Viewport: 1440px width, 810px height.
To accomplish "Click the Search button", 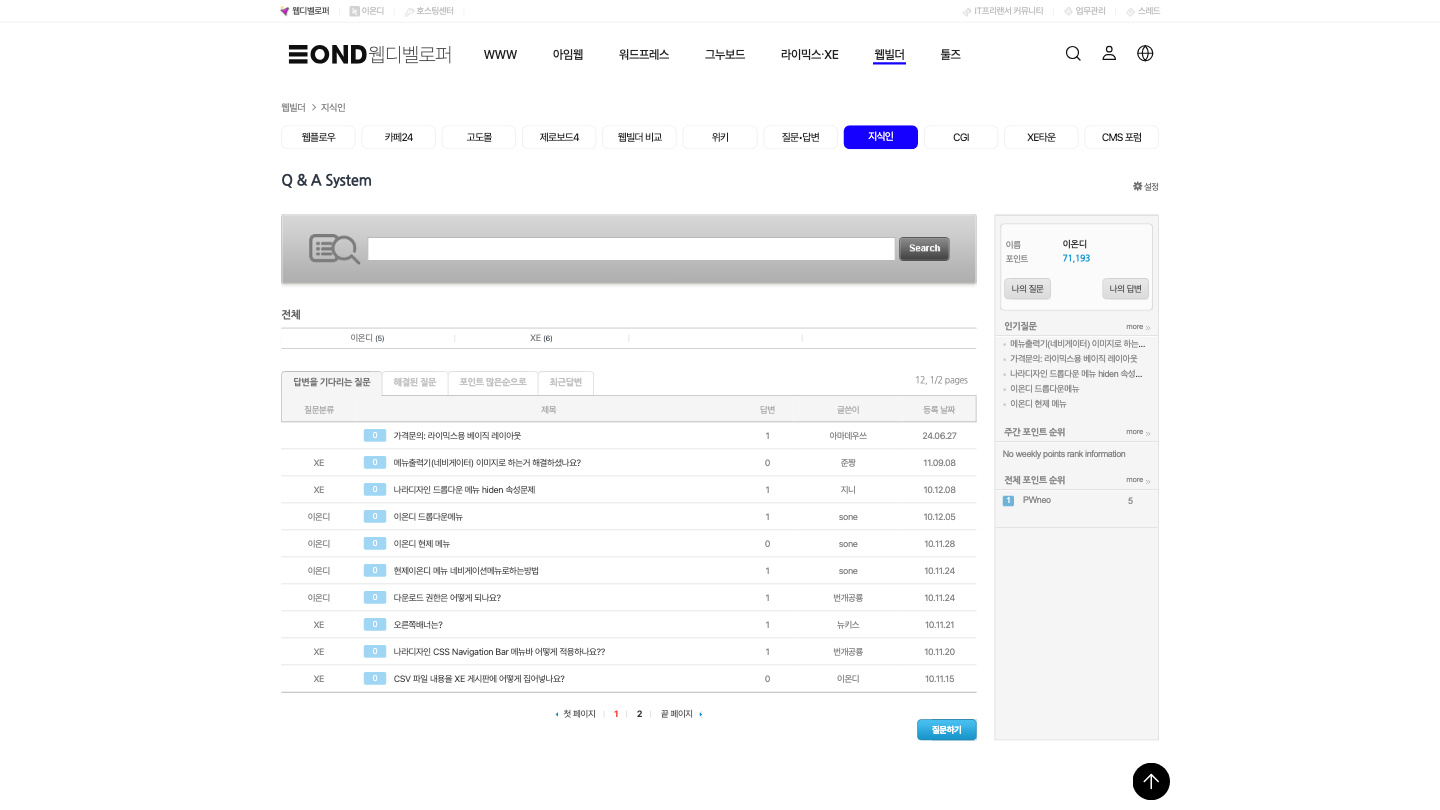I will 924,249.
